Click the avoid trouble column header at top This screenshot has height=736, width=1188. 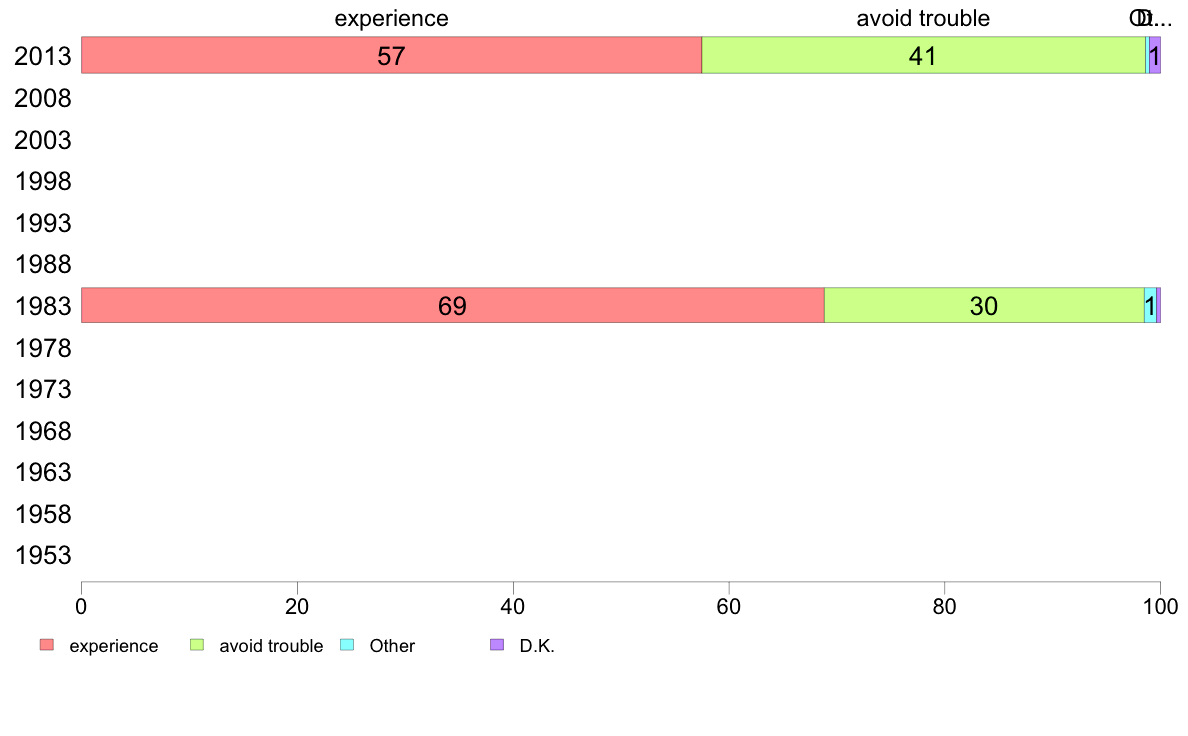click(x=923, y=18)
